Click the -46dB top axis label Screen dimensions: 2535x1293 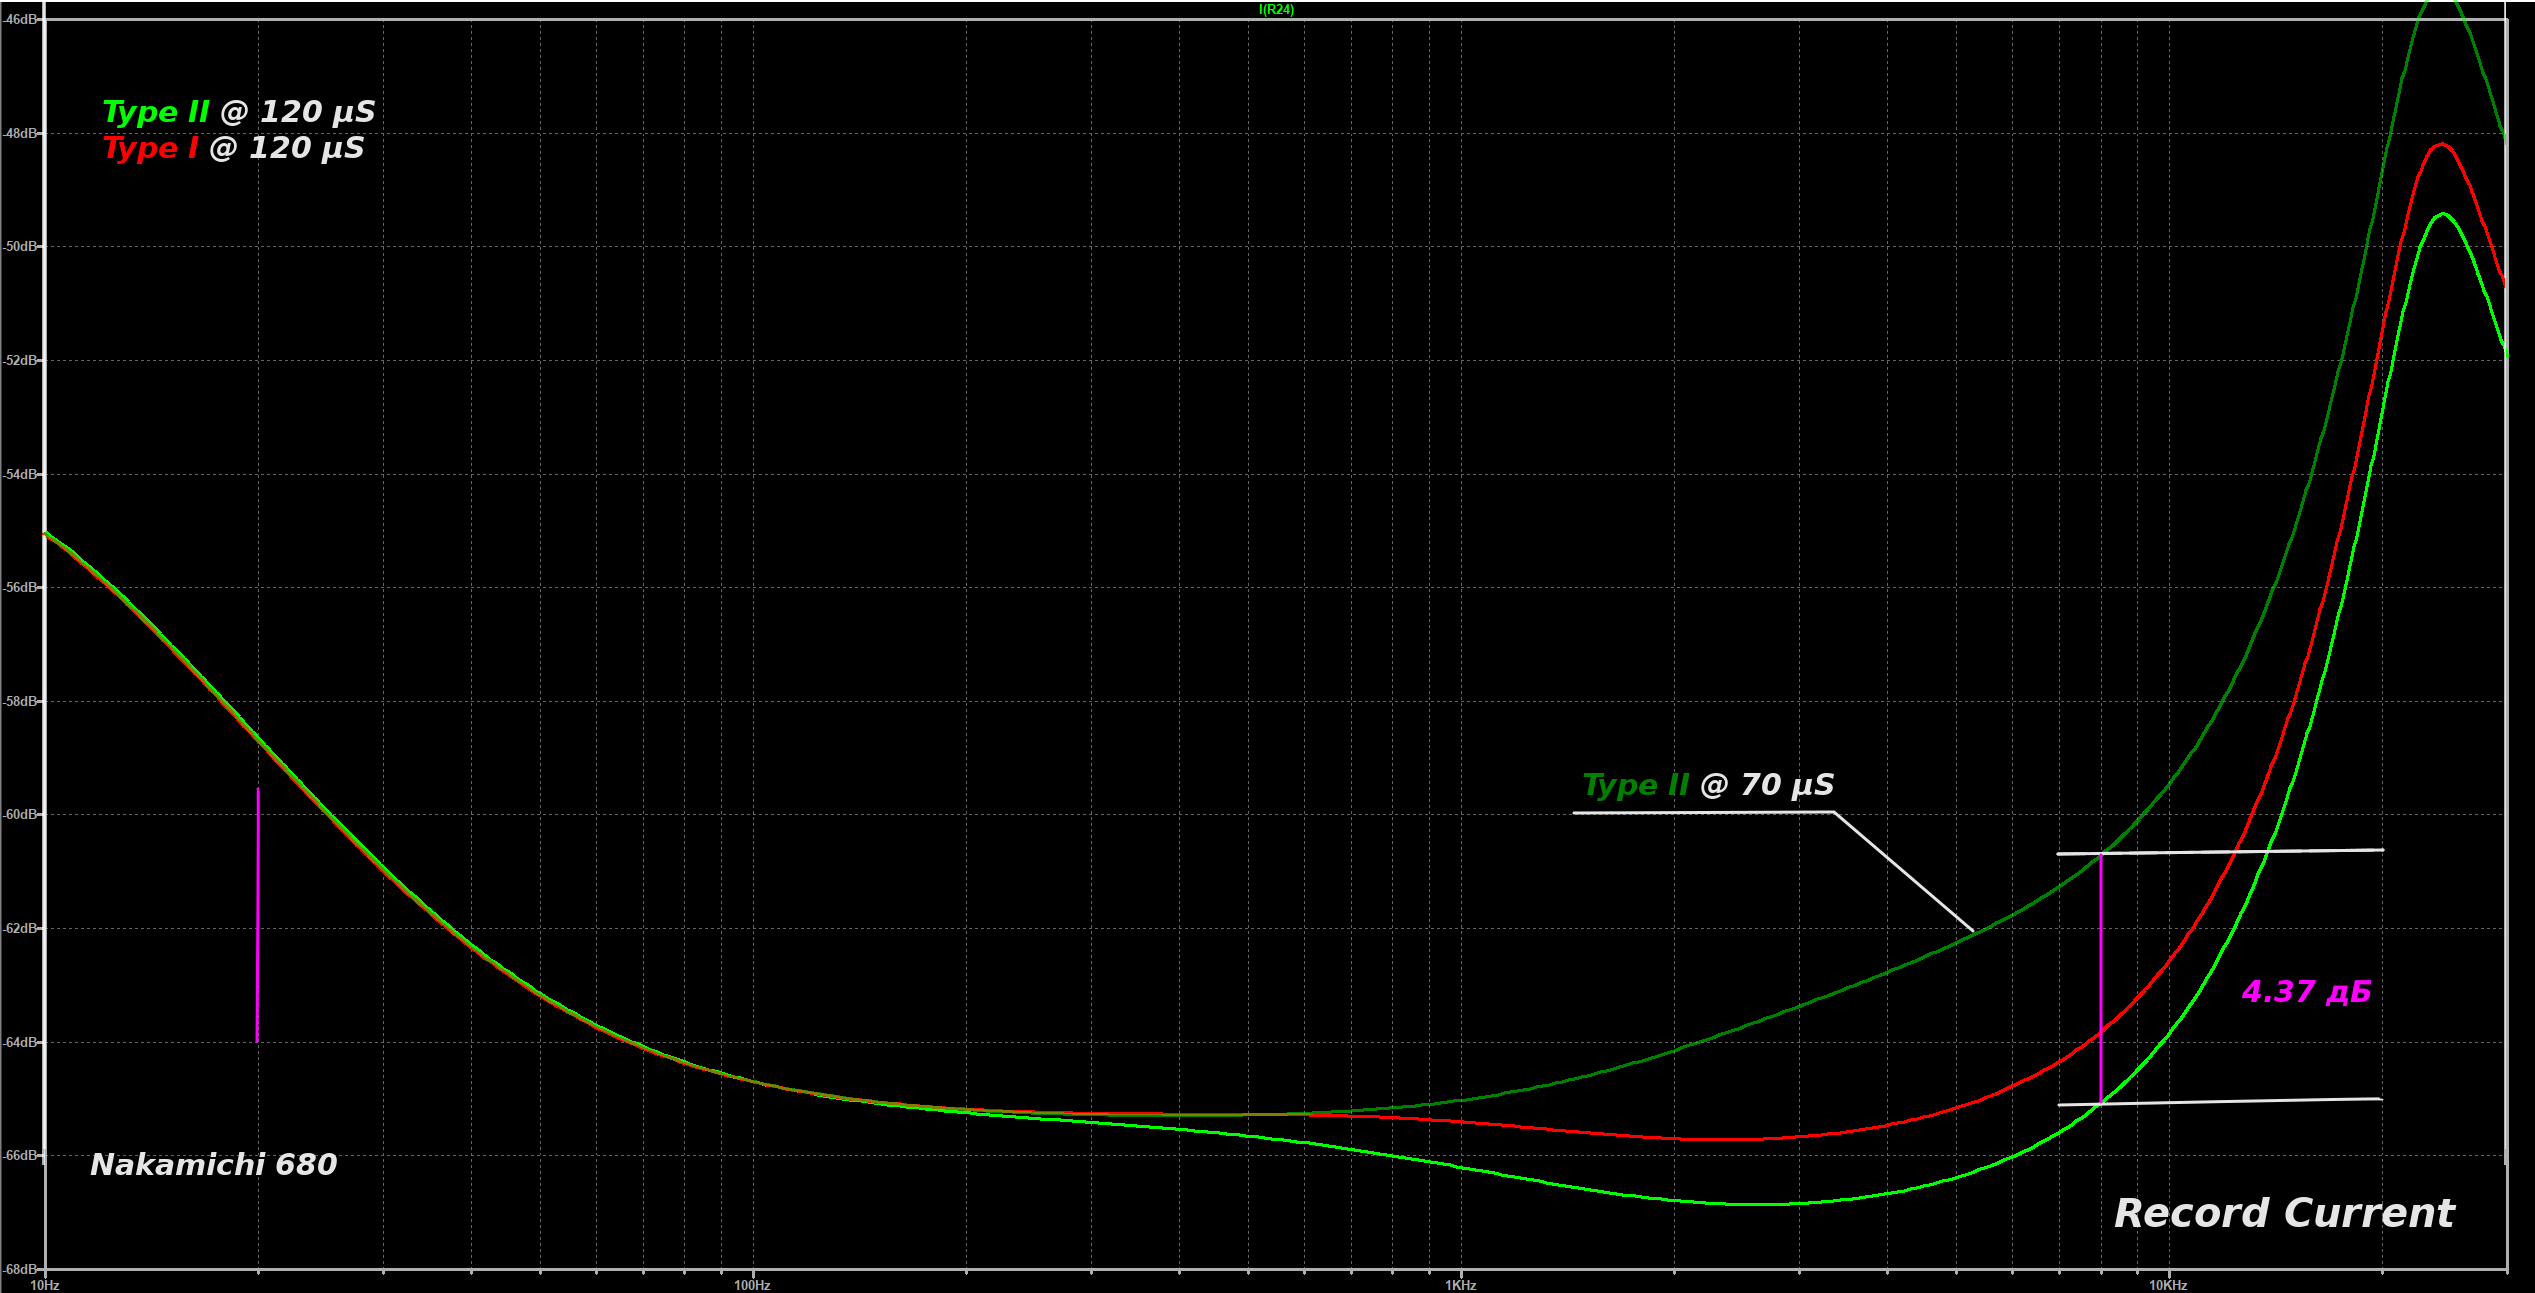21,20
